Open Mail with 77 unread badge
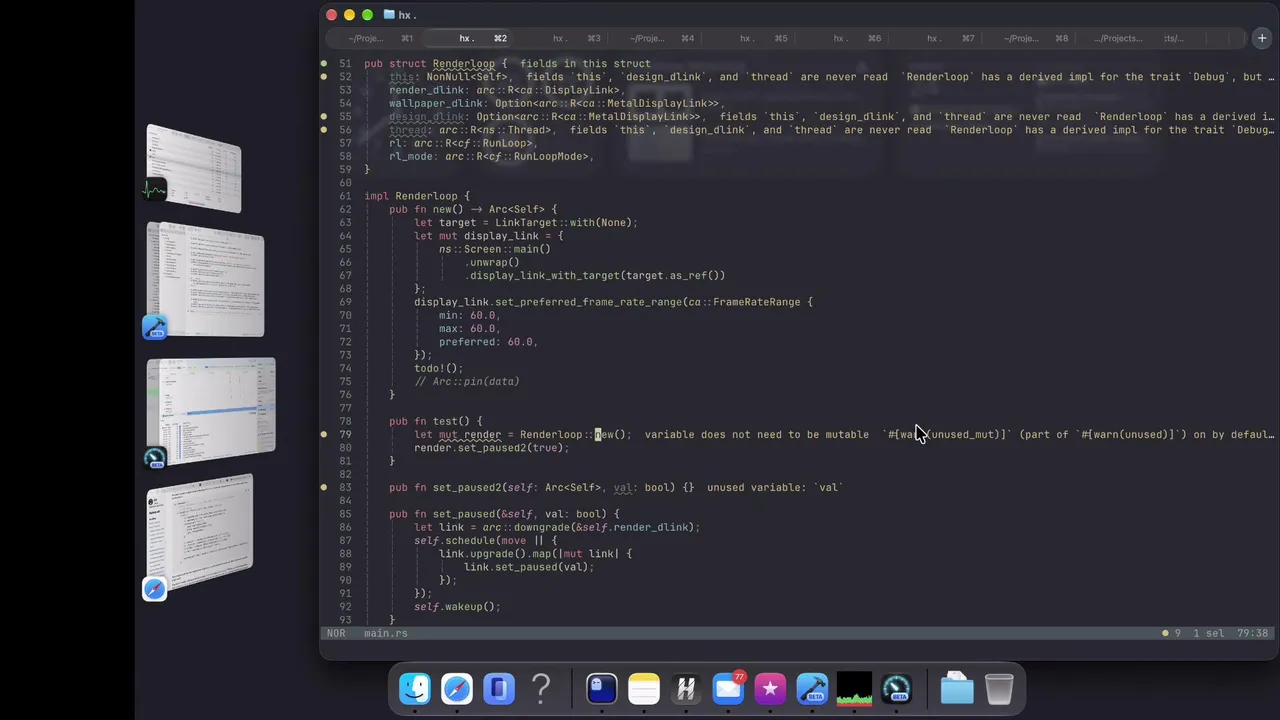 coord(728,689)
